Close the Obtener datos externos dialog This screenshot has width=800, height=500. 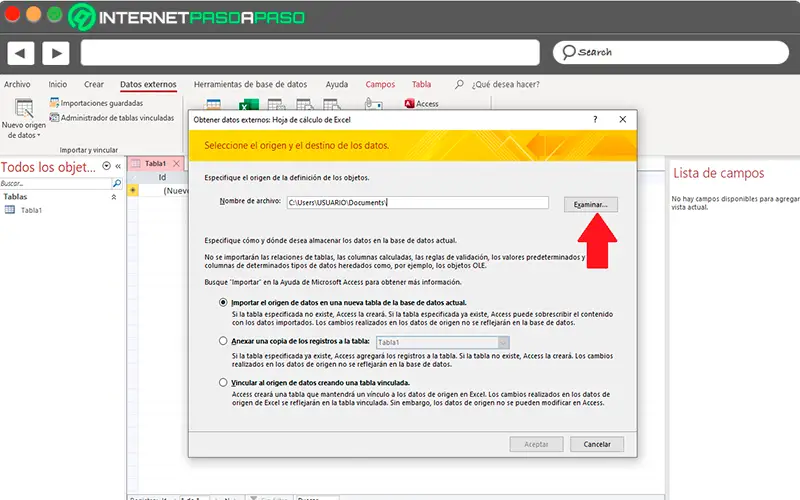pyautogui.click(x=622, y=119)
